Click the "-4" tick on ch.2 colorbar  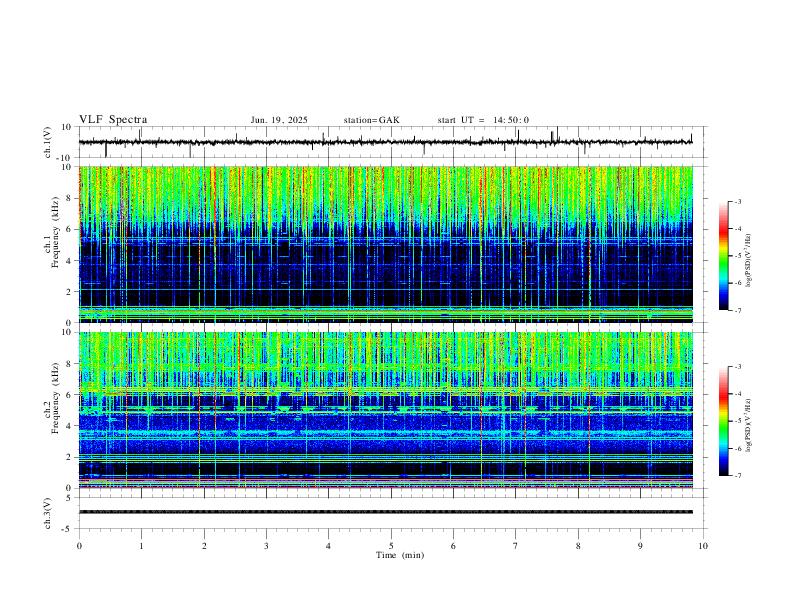738,394
